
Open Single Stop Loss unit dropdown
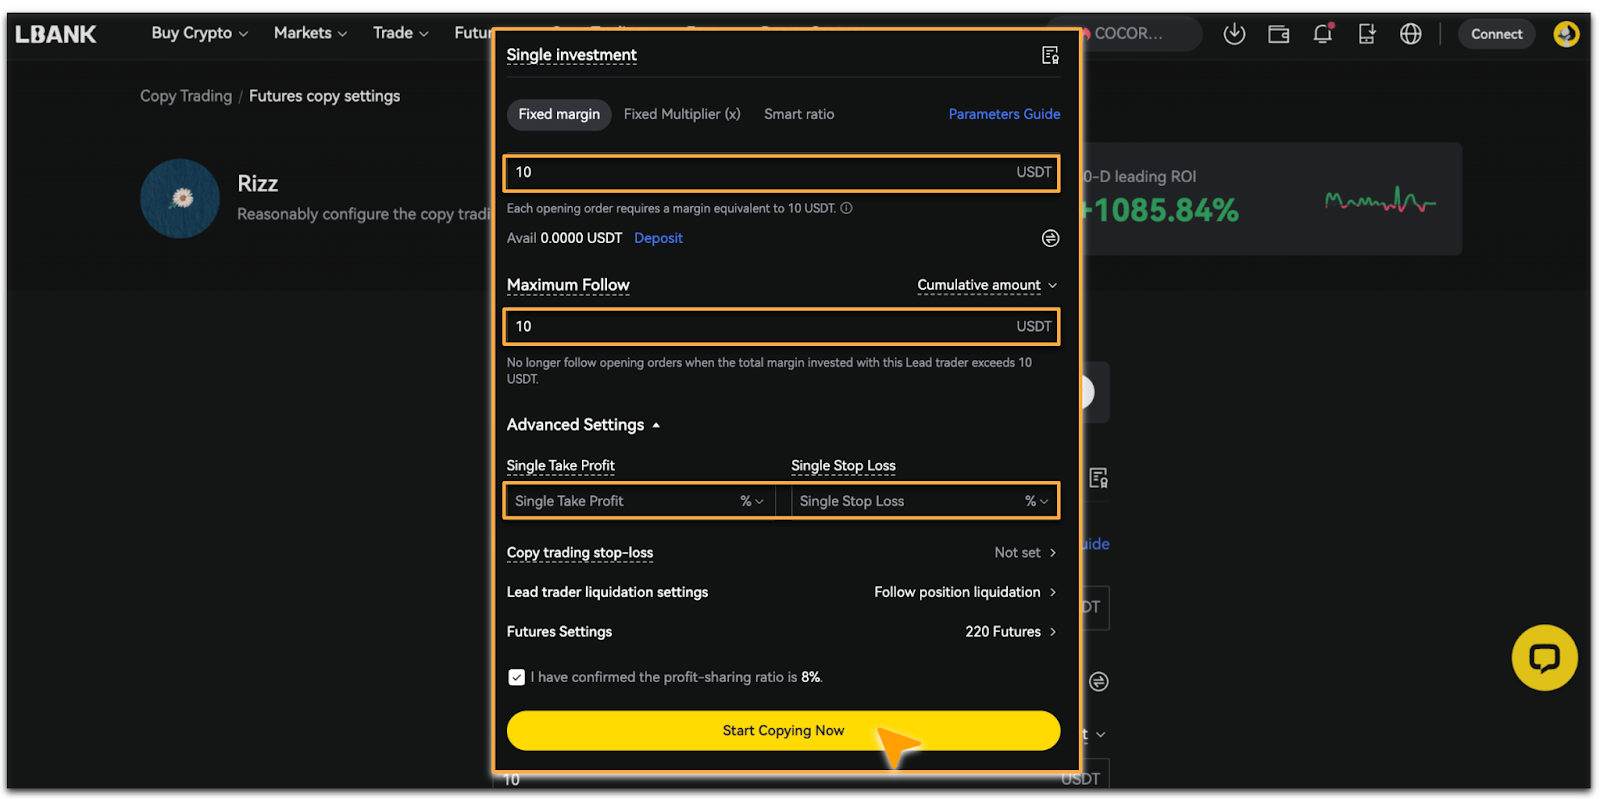(x=1037, y=501)
